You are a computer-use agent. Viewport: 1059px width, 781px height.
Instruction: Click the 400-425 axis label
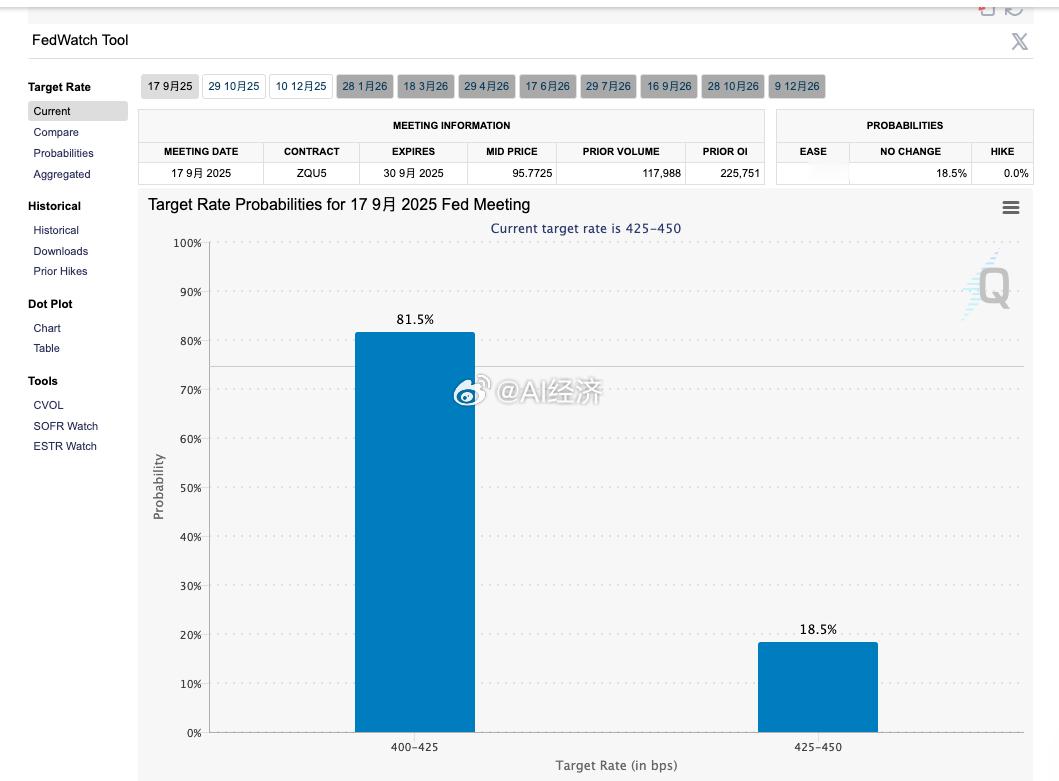click(x=414, y=747)
